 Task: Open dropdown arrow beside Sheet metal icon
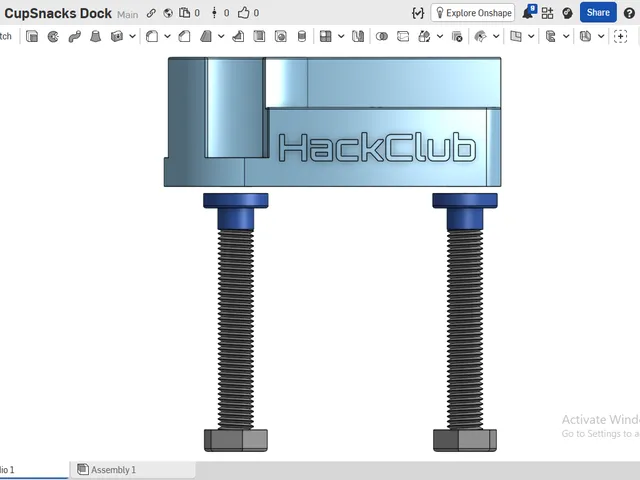[601, 36]
